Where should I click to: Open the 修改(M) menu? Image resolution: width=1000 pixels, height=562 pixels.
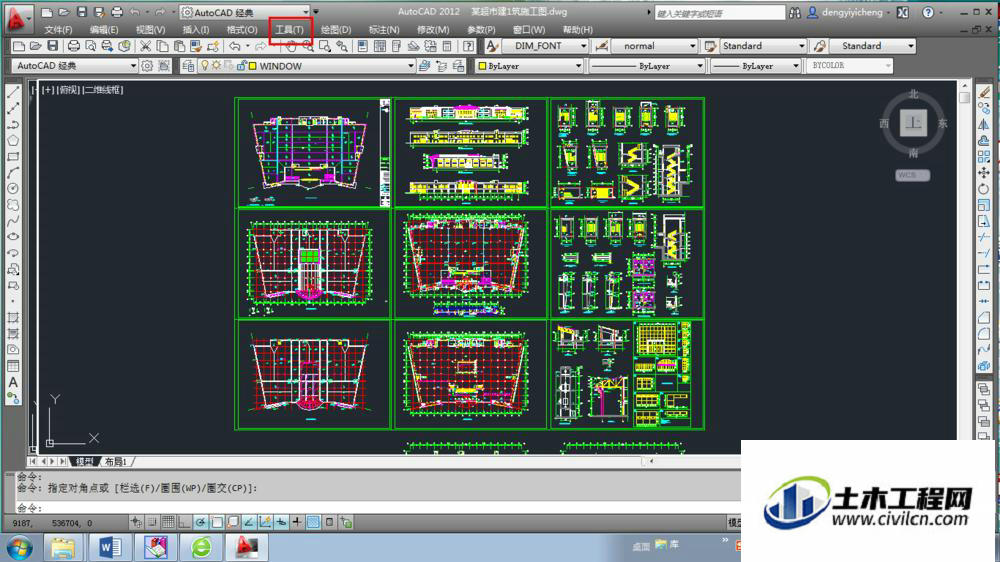tap(433, 30)
